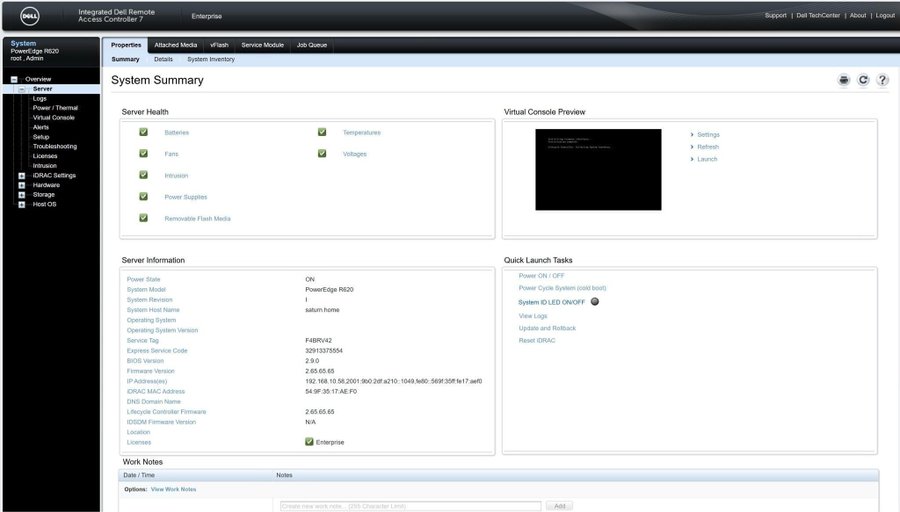This screenshot has width=900, height=512.
Task: Click the Service Tag value F4BRV42
Action: 318,340
